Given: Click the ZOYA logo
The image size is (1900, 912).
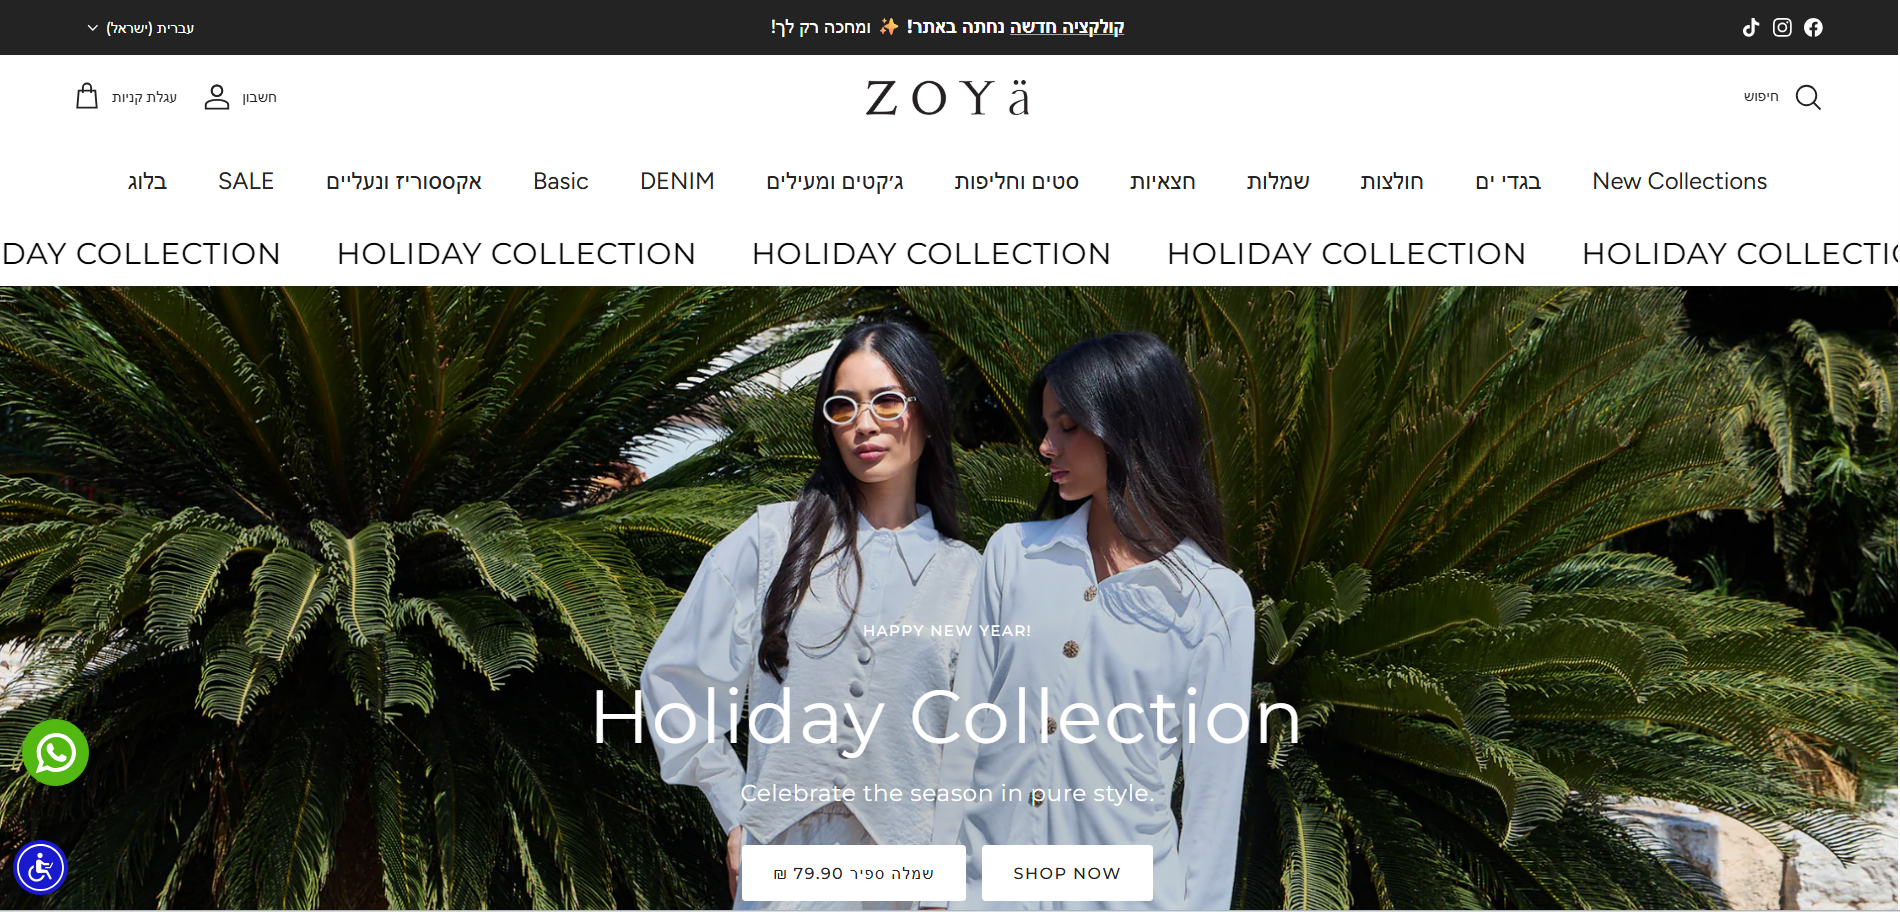Looking at the screenshot, I should [x=948, y=98].
